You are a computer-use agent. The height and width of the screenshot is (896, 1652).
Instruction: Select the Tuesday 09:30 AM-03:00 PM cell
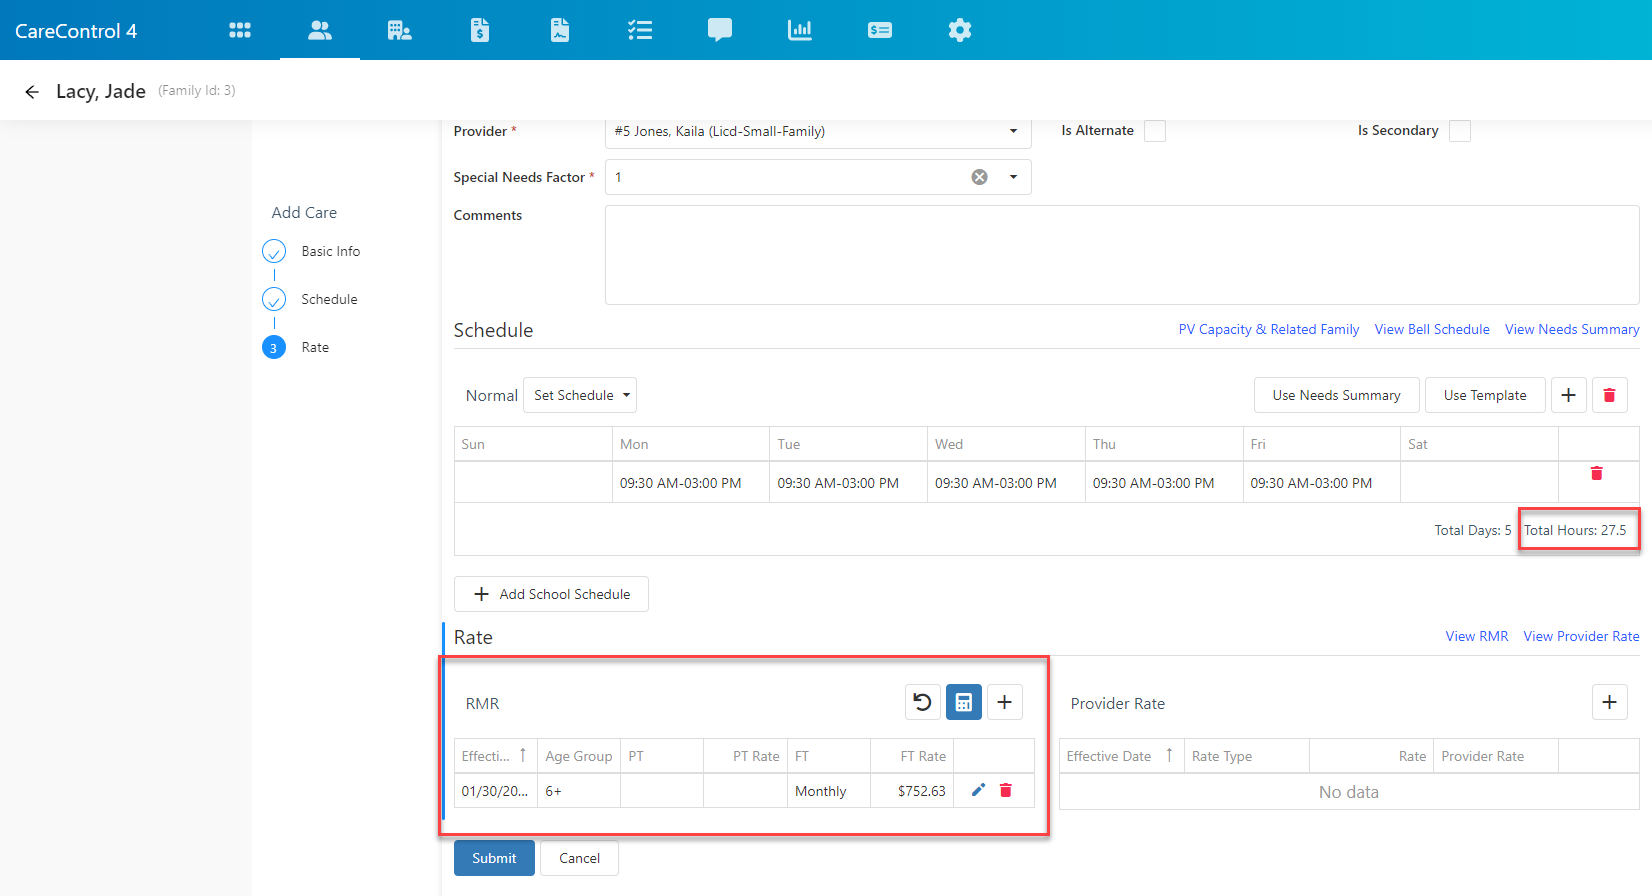tap(848, 482)
